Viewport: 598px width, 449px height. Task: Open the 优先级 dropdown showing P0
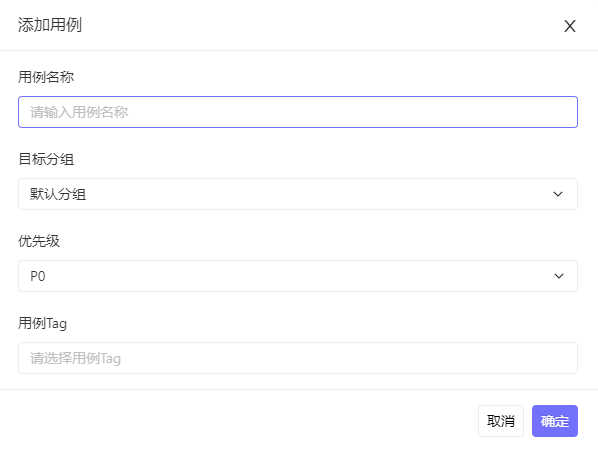pyautogui.click(x=298, y=276)
